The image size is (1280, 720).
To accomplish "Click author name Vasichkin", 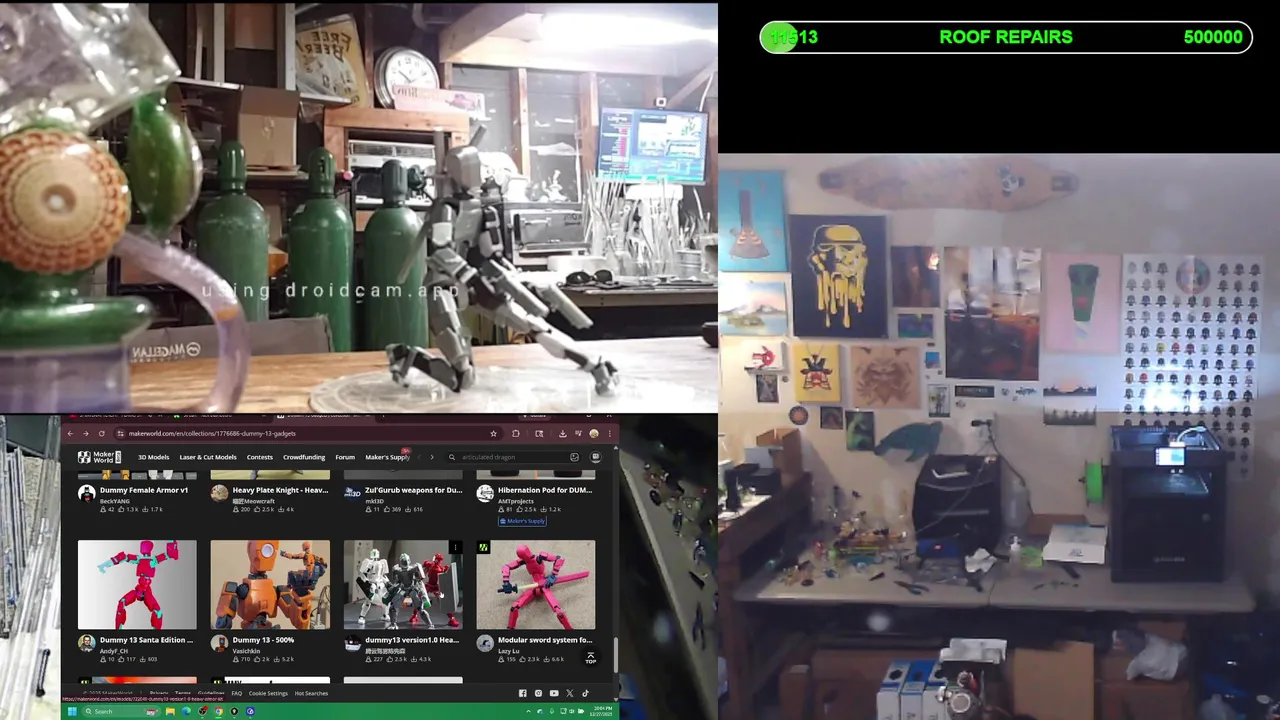I will coord(247,651).
